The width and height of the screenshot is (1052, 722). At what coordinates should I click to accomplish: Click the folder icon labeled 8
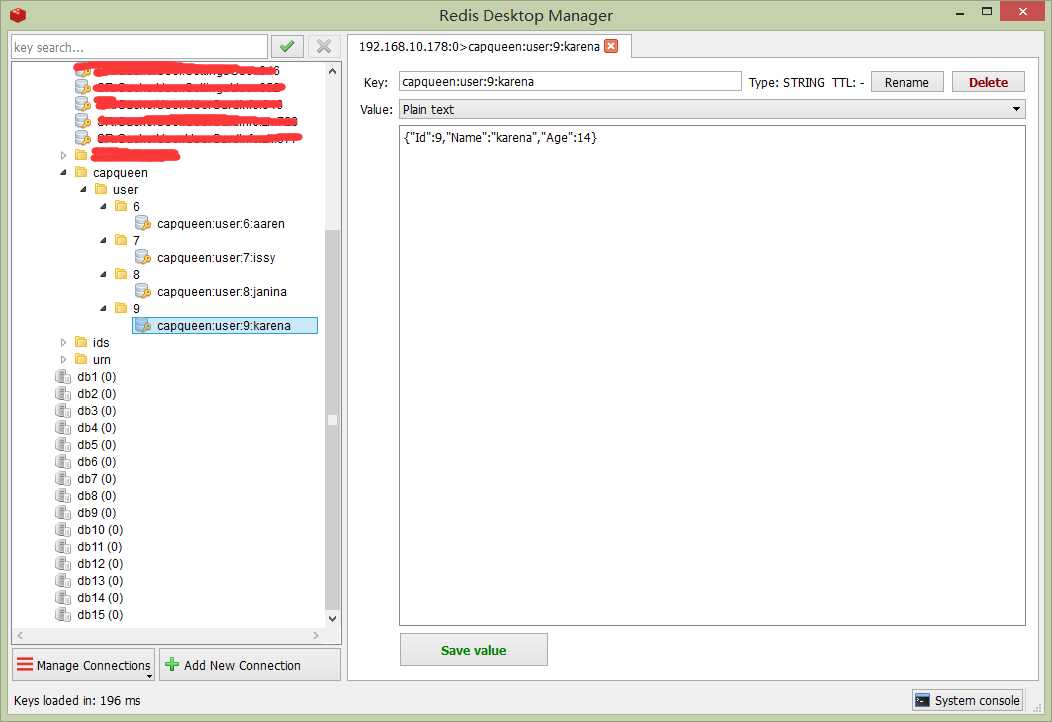tap(121, 274)
